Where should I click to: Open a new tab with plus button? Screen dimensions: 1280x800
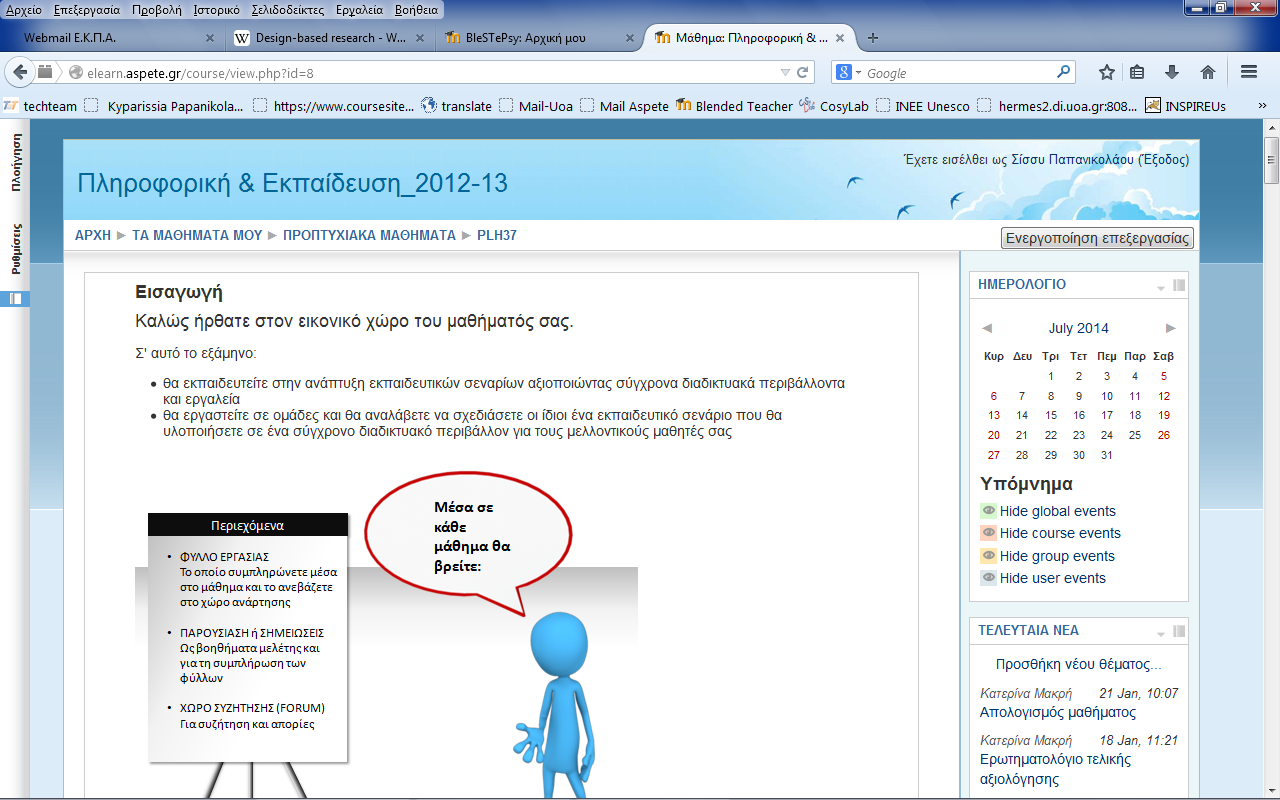[x=873, y=38]
